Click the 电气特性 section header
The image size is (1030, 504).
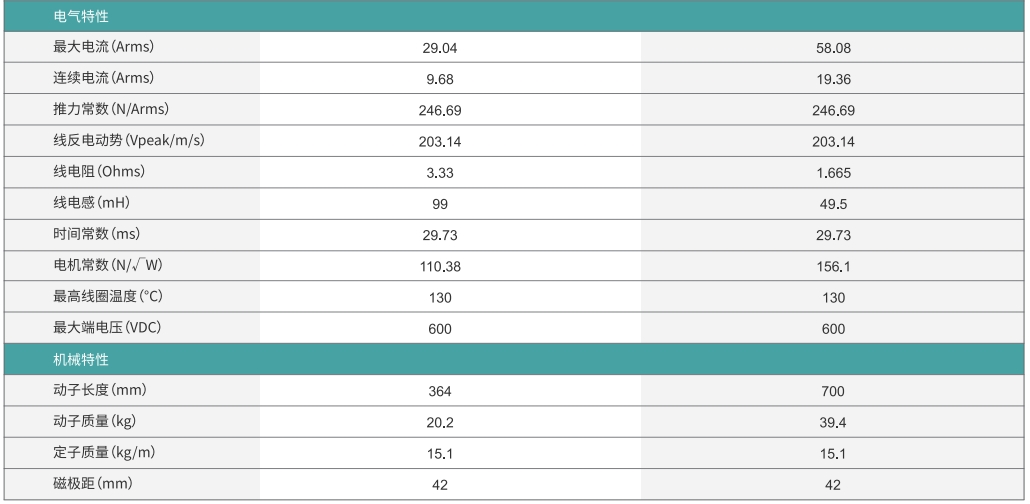82,17
